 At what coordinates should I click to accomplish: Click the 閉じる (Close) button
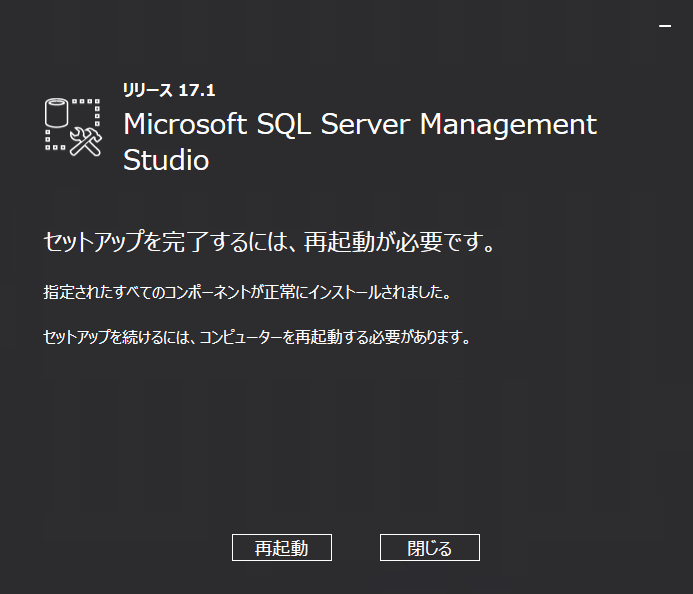(430, 548)
